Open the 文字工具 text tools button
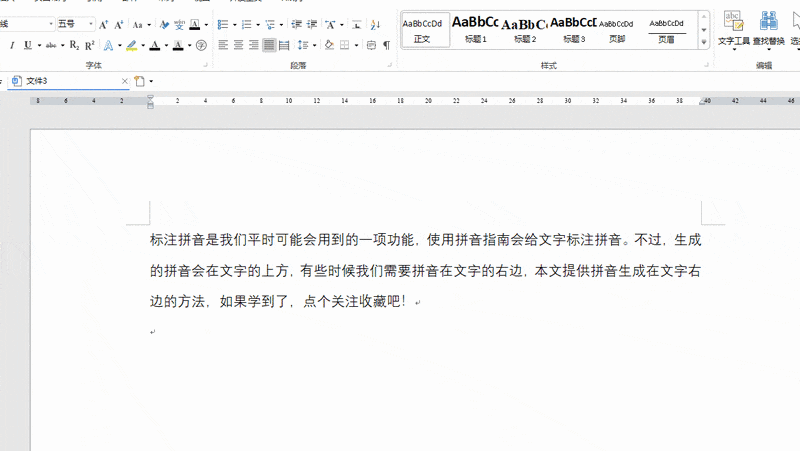This screenshot has width=800, height=451. pos(733,29)
